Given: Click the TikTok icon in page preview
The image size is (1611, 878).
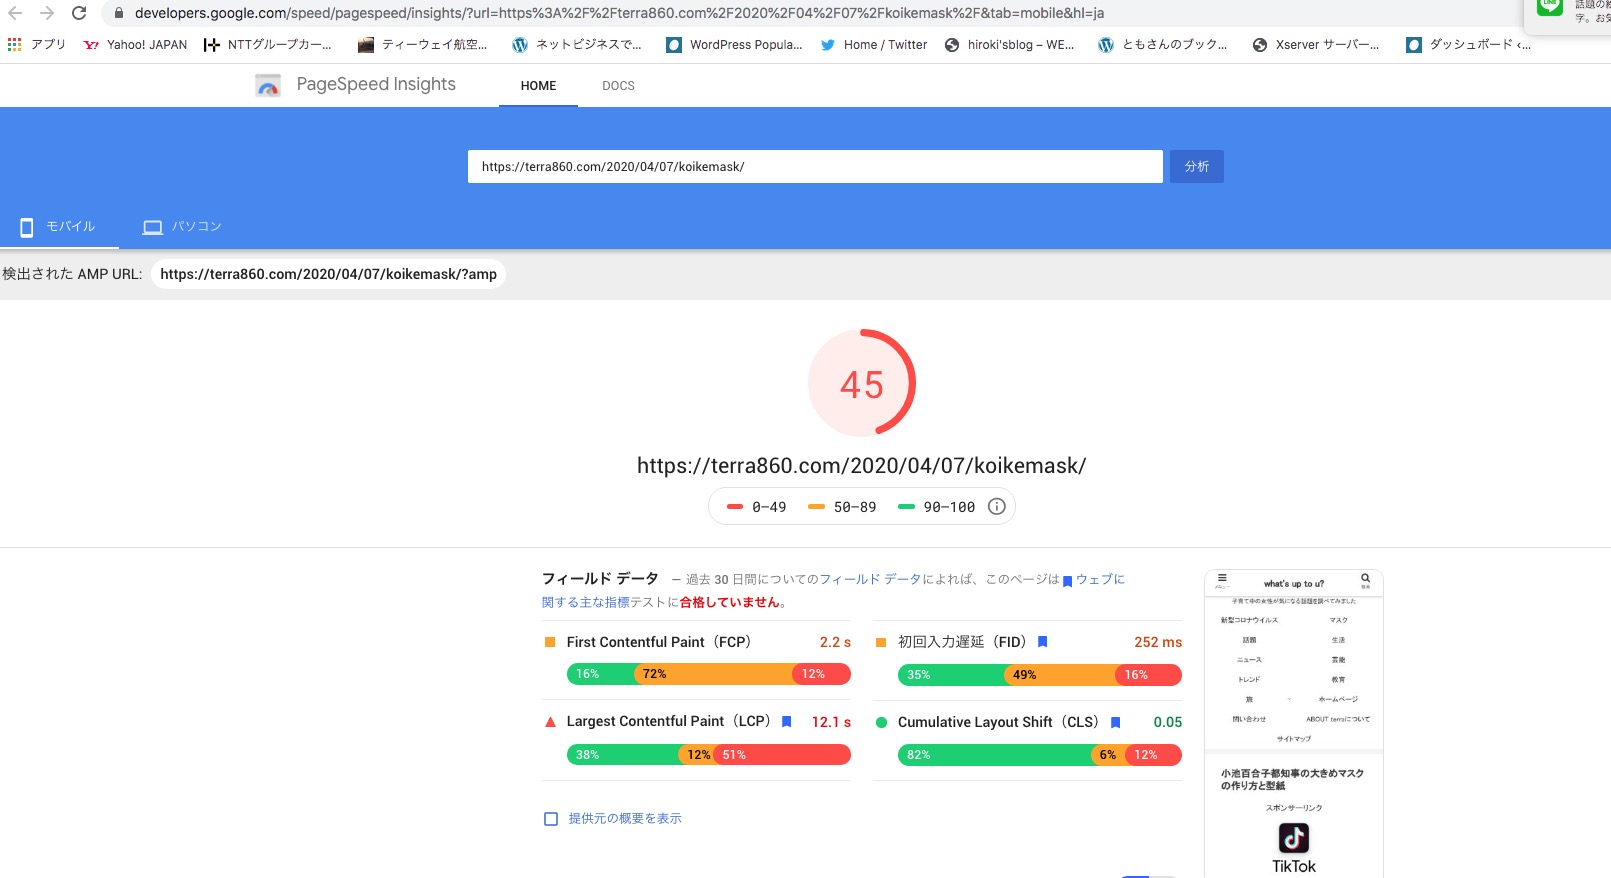Looking at the screenshot, I should [1294, 838].
